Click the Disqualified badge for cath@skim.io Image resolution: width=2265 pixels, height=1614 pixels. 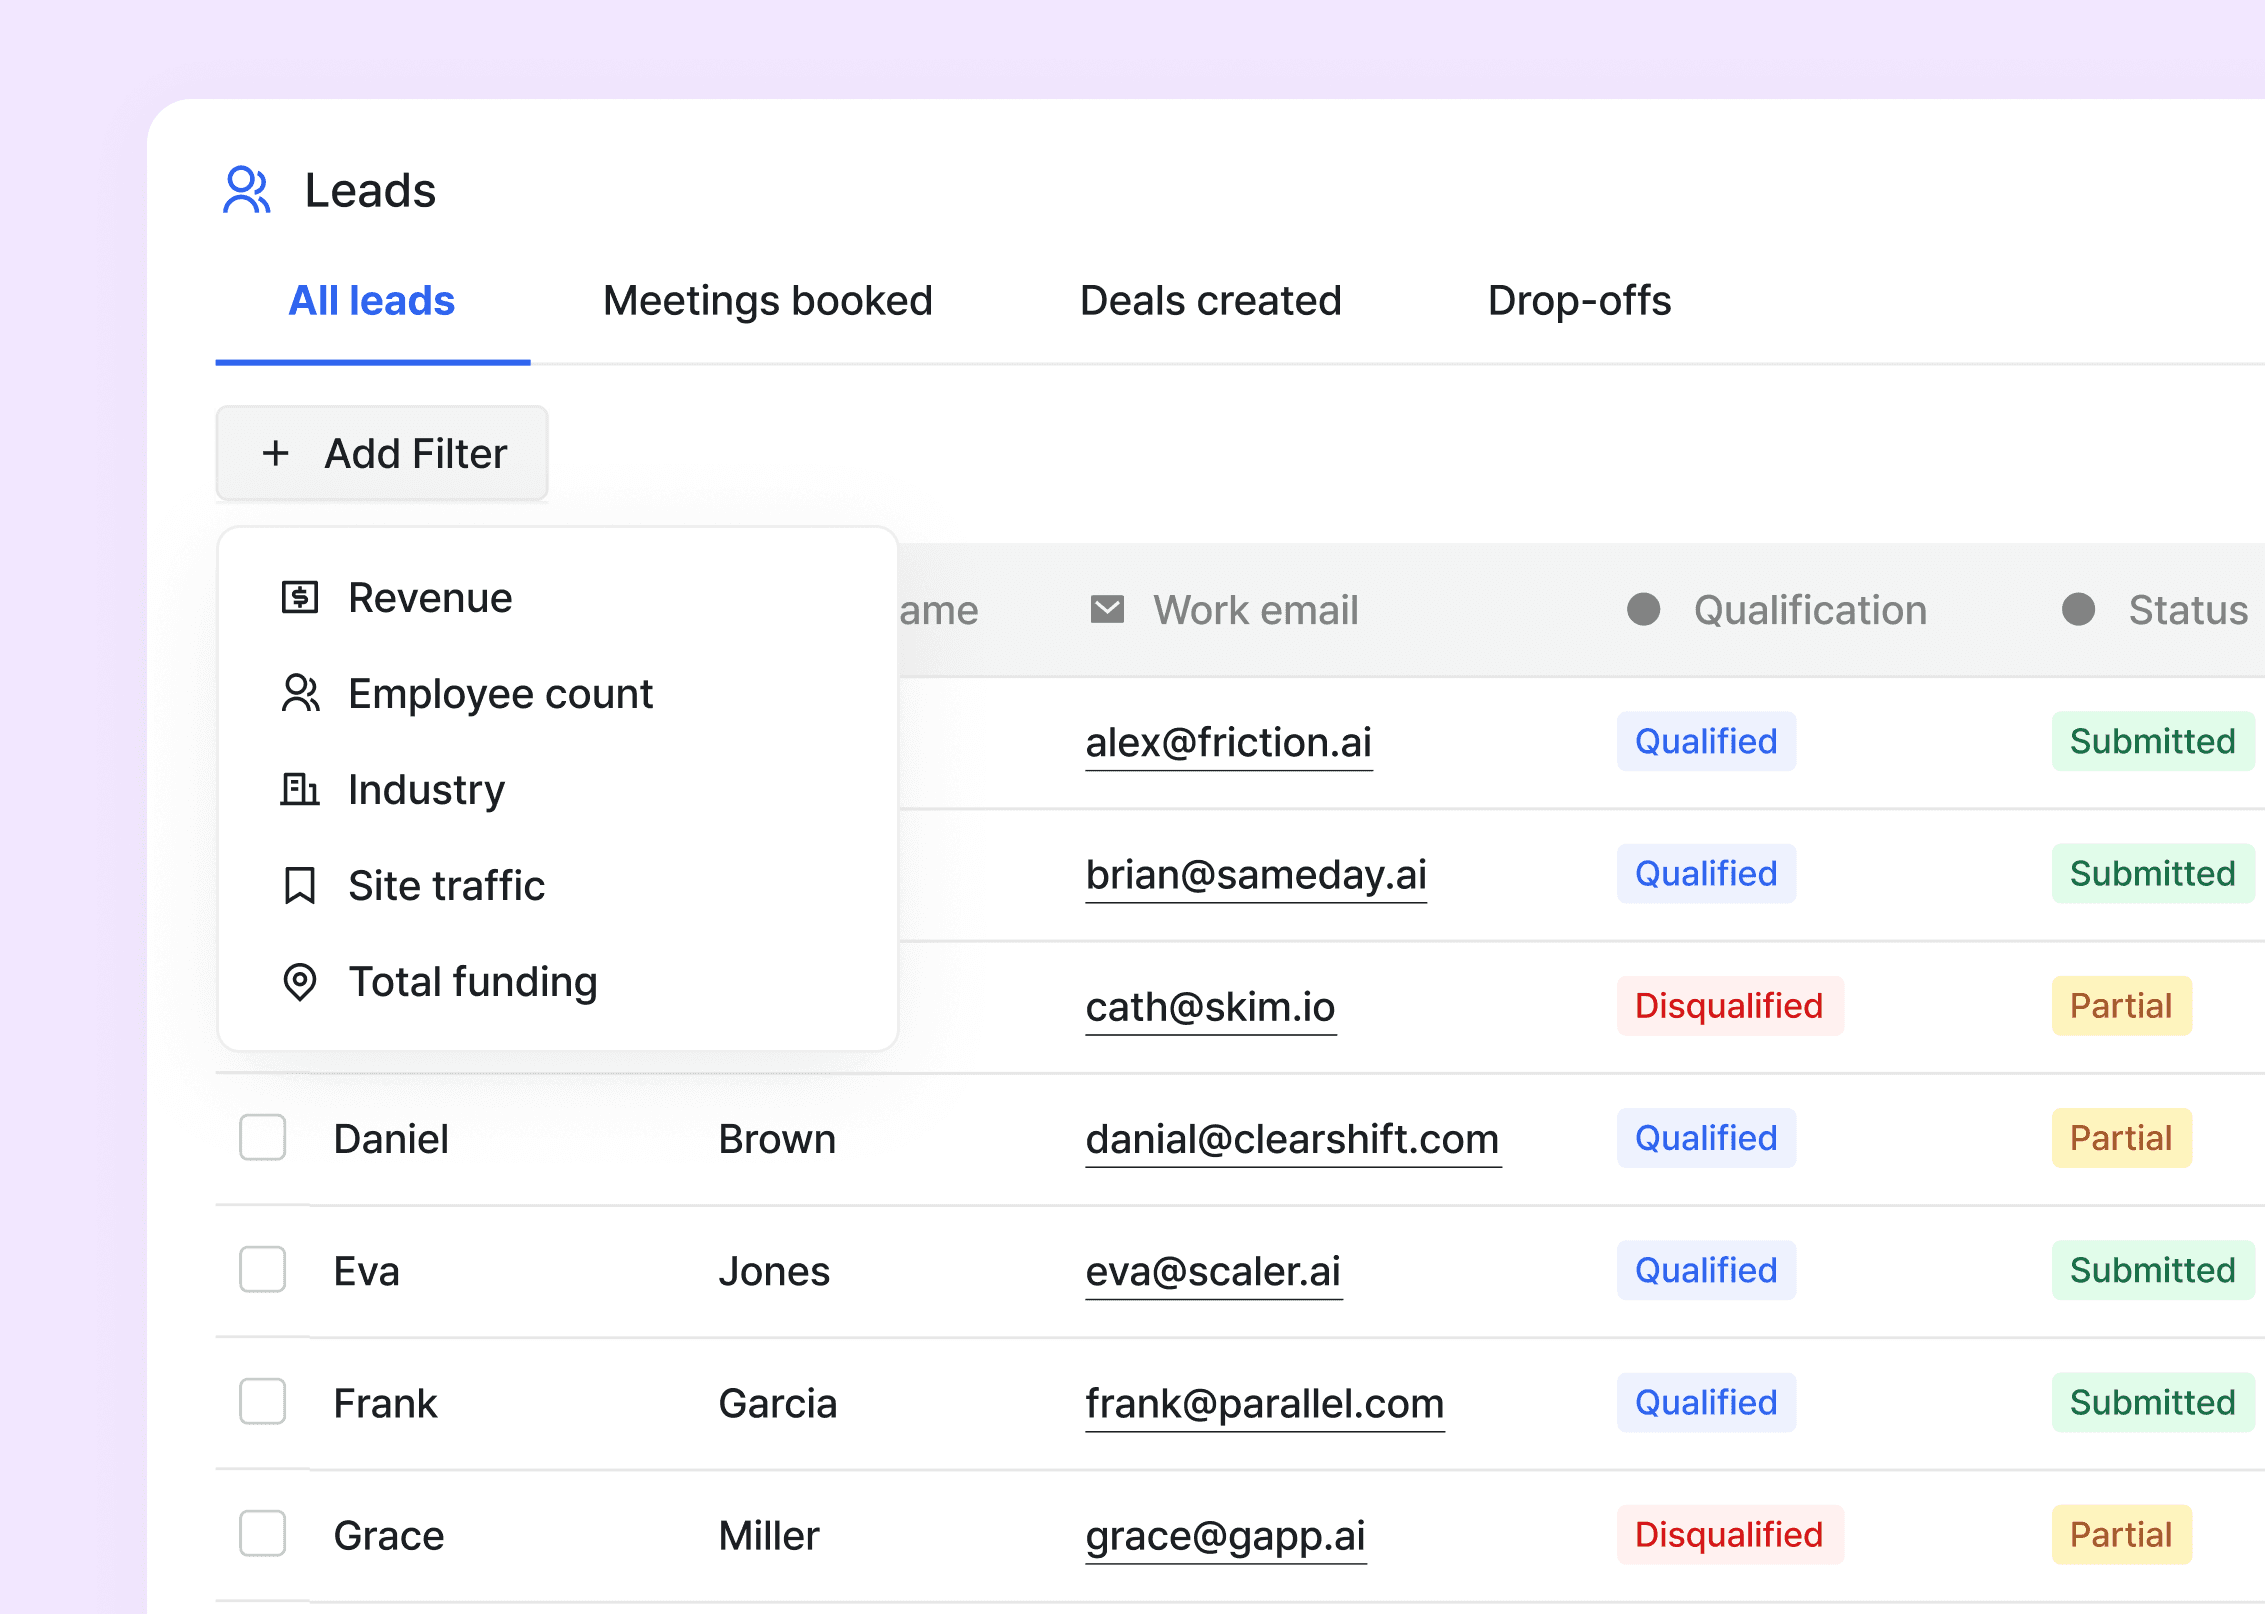point(1729,1006)
